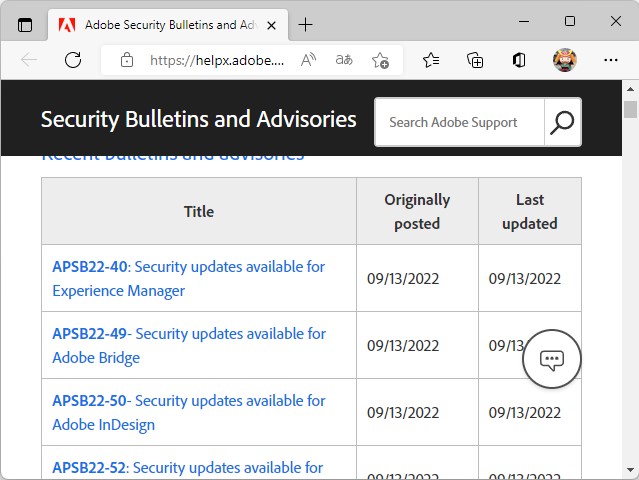The height and width of the screenshot is (480, 639).
Task: Open the tab actions menu icon
Action: point(25,24)
